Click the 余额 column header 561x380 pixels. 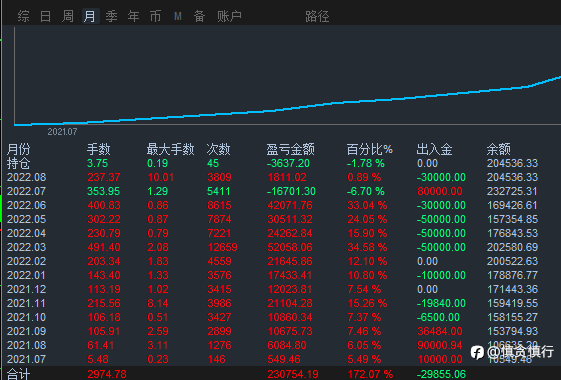tap(498, 149)
